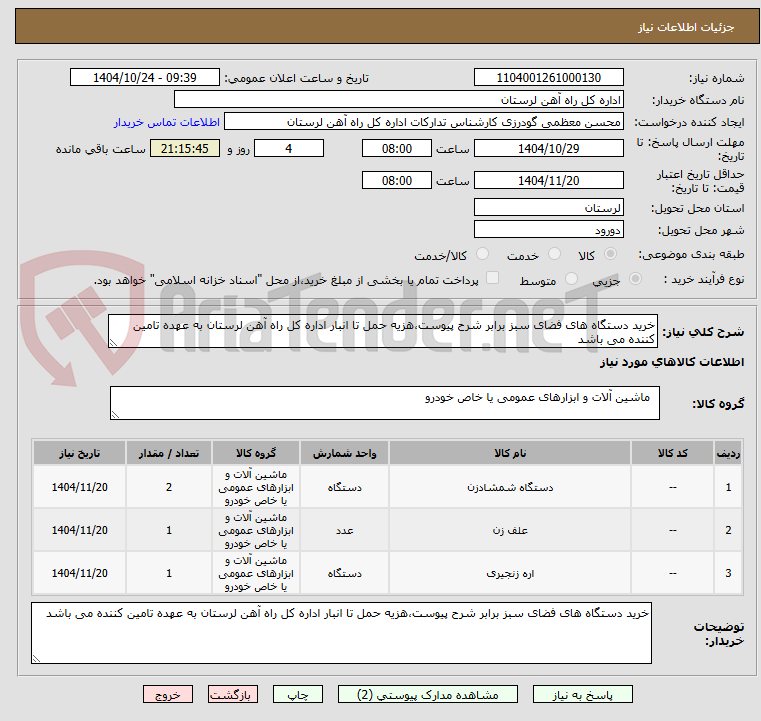Click the response deadline date 1404/10/29

tap(548, 148)
